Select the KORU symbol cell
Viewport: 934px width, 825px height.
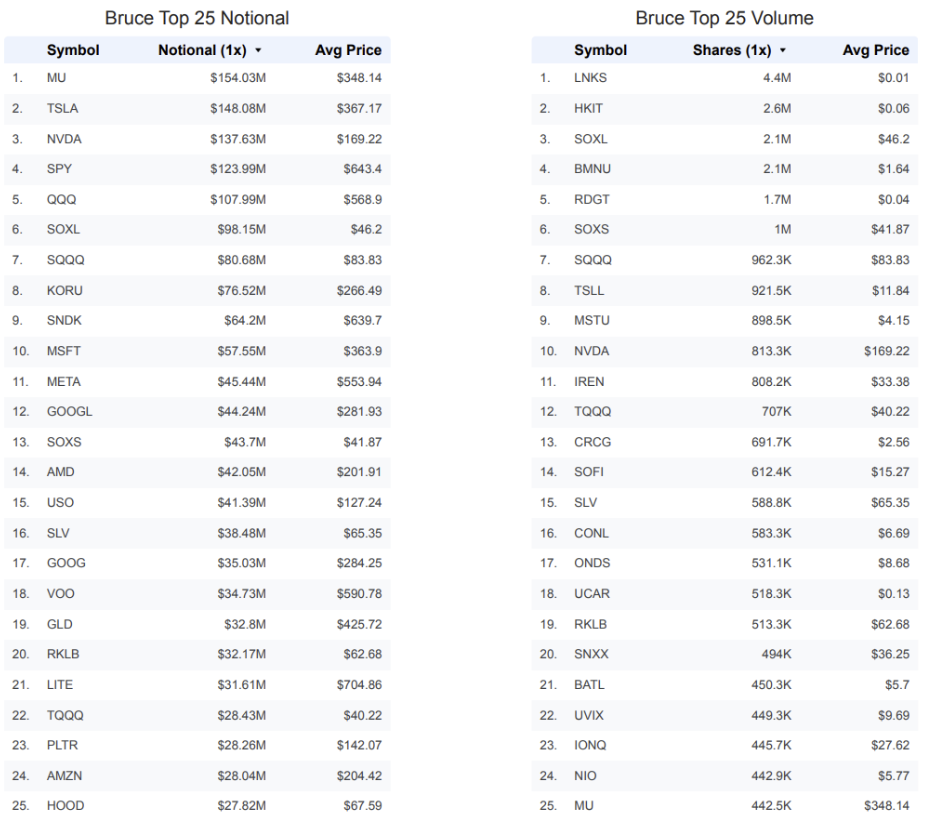pos(64,291)
